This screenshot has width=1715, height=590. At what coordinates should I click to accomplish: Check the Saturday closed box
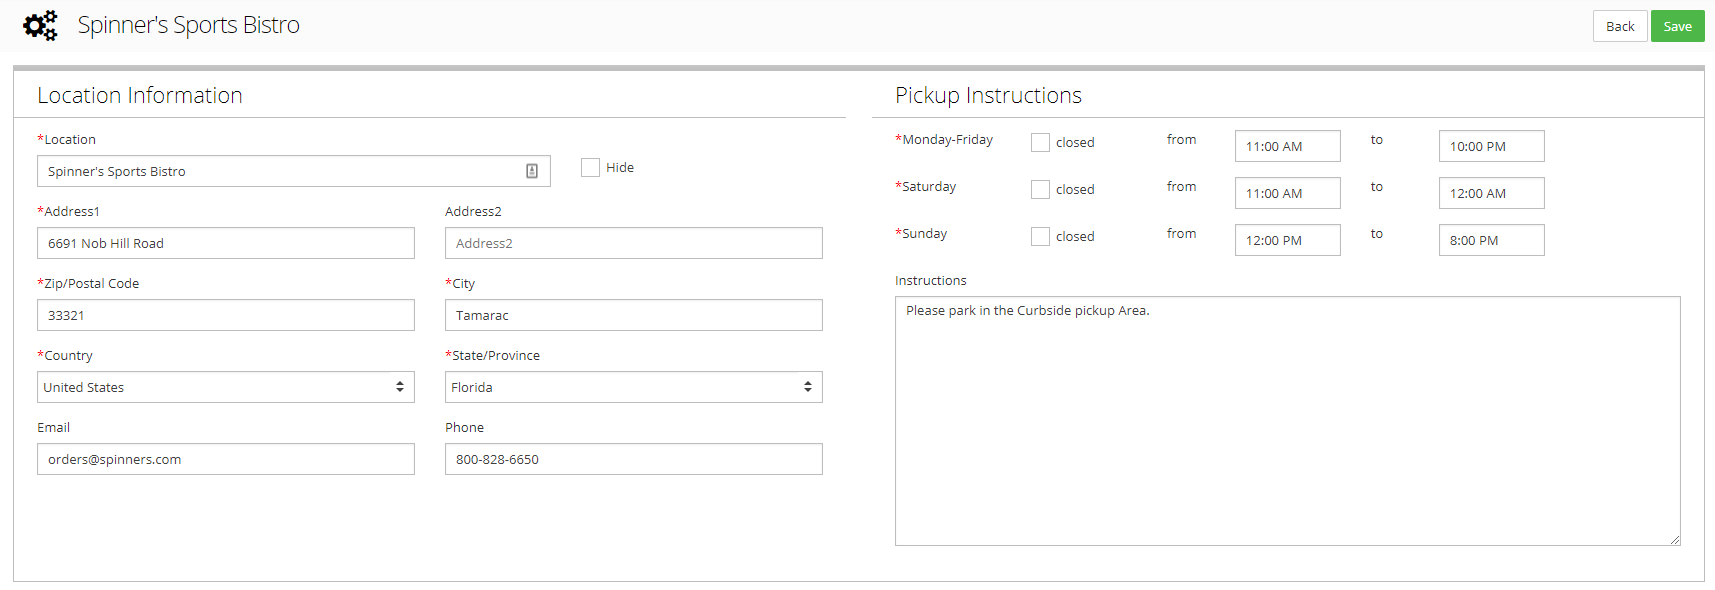coord(1041,190)
